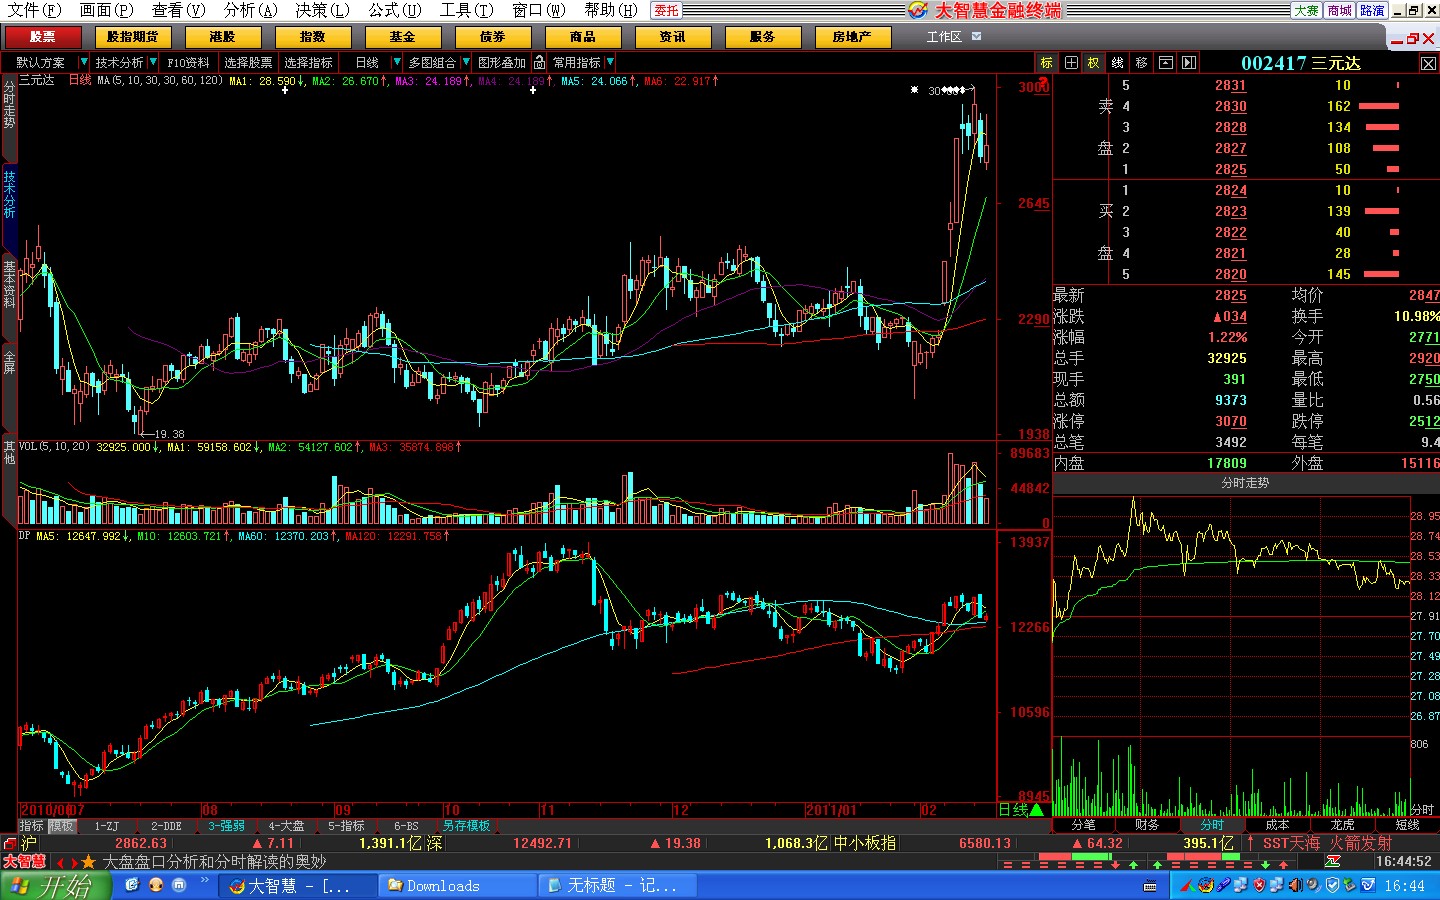The width and height of the screenshot is (1440, 900).
Task: Open the Downloads taskbar window
Action: [458, 886]
